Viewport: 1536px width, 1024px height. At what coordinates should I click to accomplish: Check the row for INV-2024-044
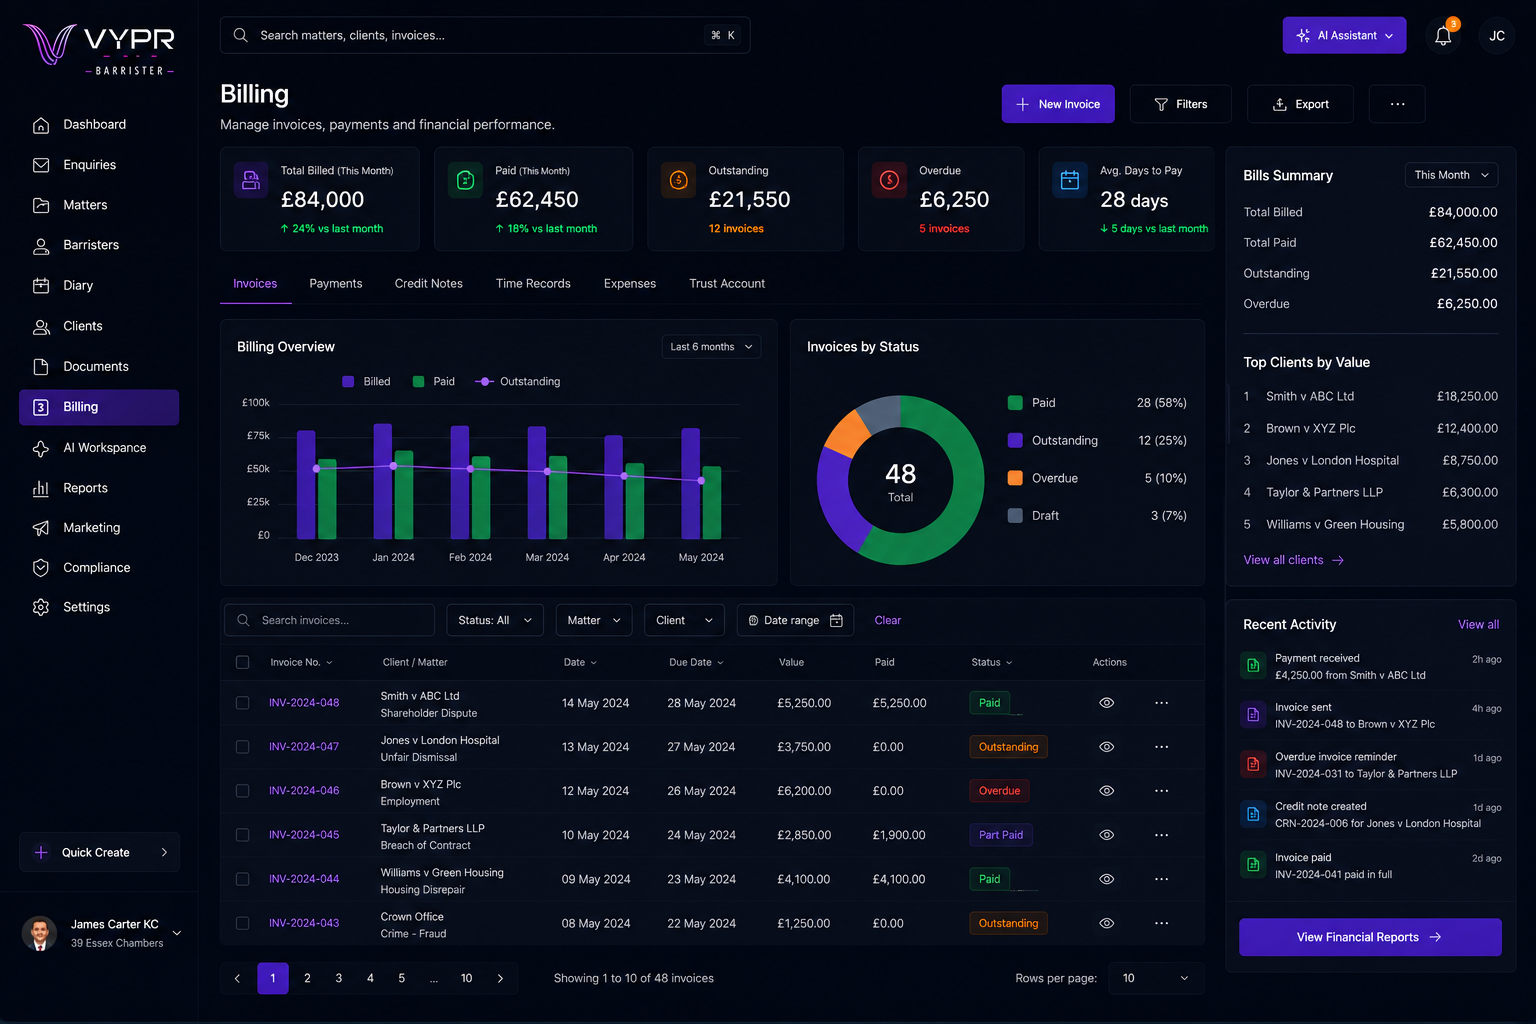242,879
